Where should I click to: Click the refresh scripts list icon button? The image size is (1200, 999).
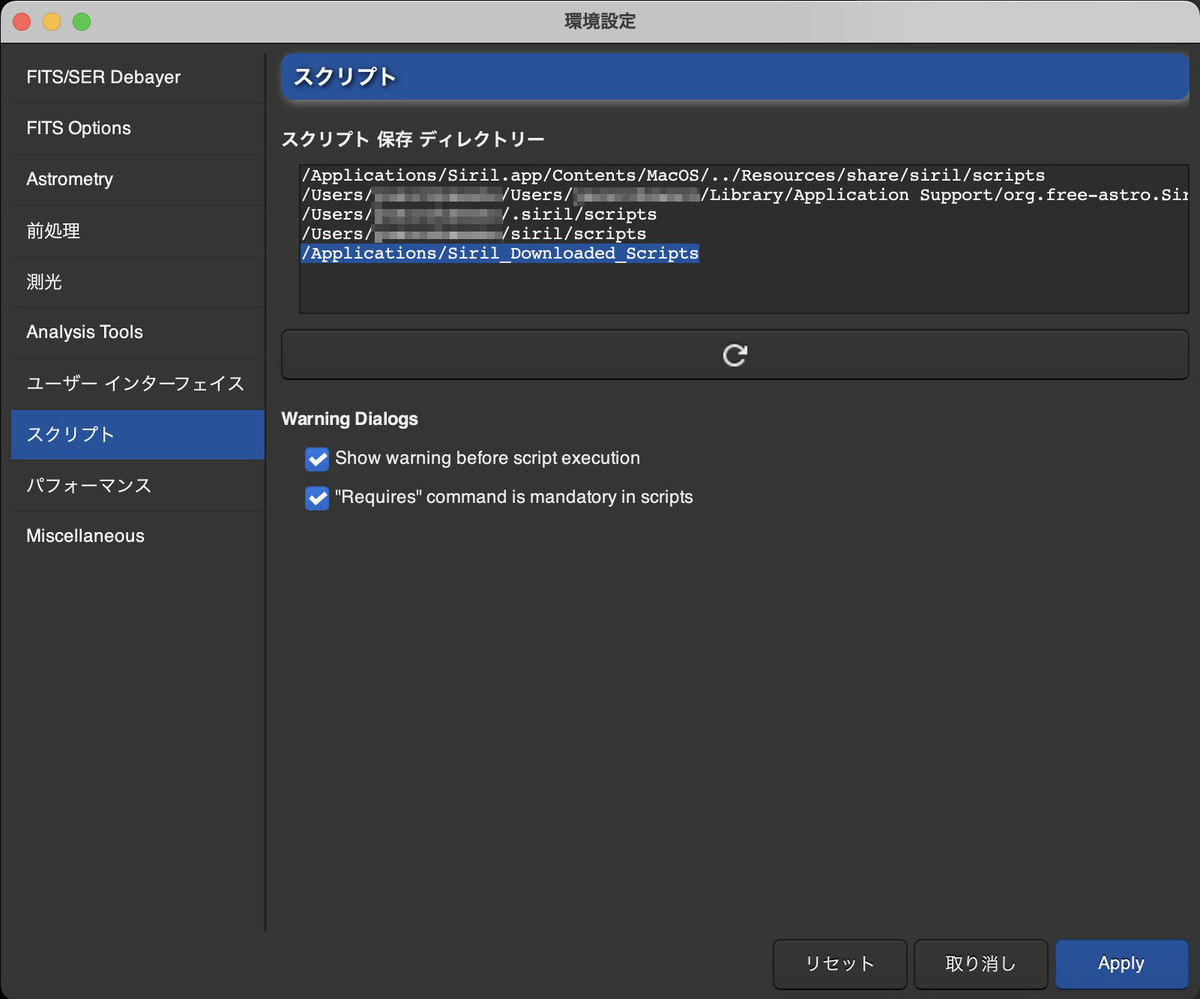point(735,355)
